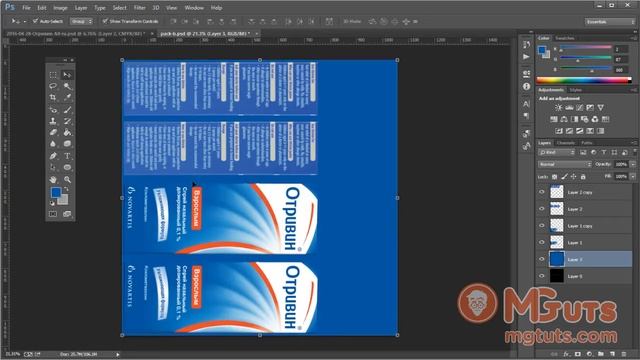
Task: Open the Auto-Select Group dropdown
Action: (82, 21)
